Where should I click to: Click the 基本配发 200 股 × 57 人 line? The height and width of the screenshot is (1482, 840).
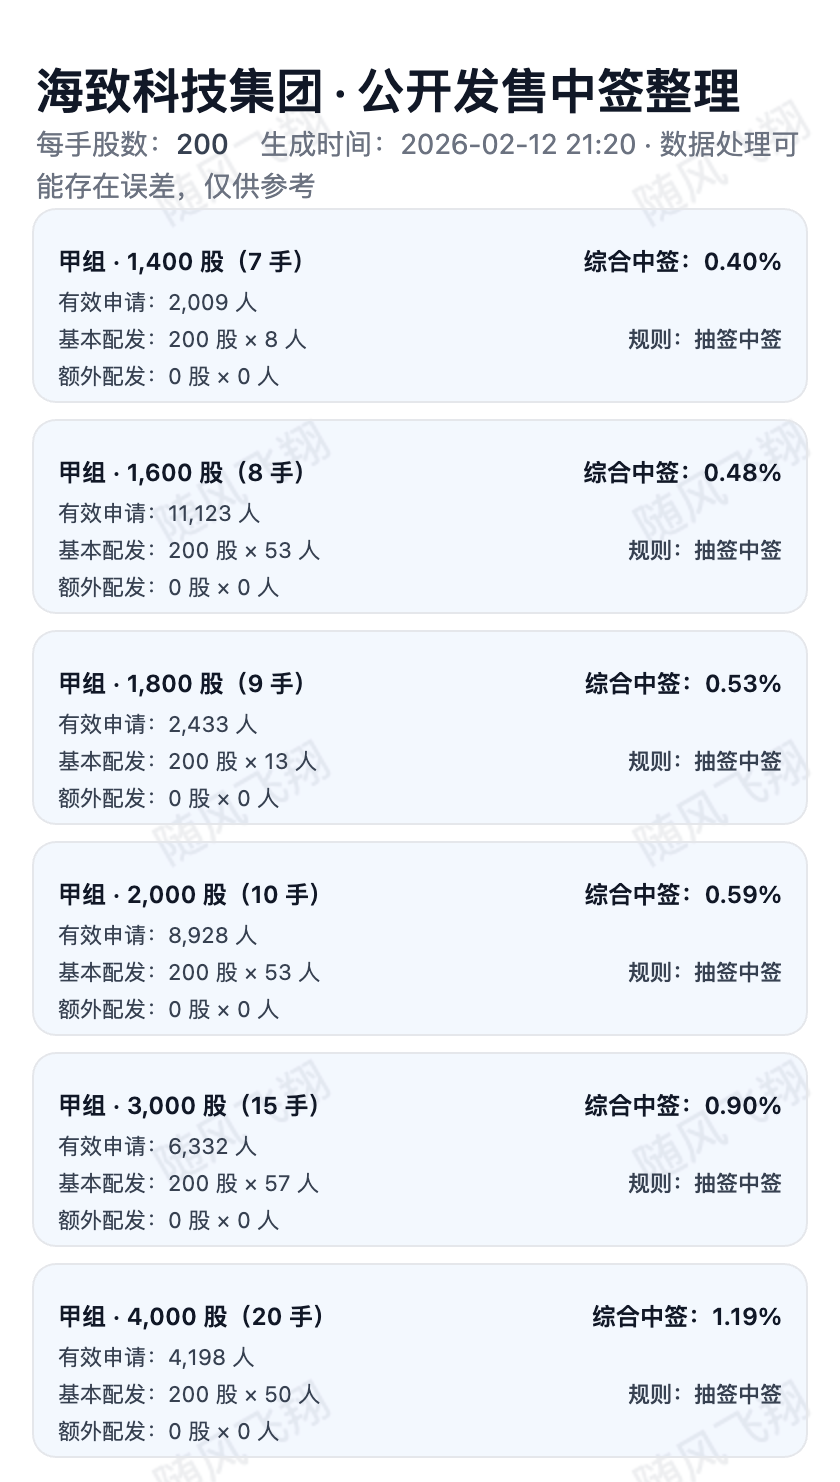[188, 1183]
